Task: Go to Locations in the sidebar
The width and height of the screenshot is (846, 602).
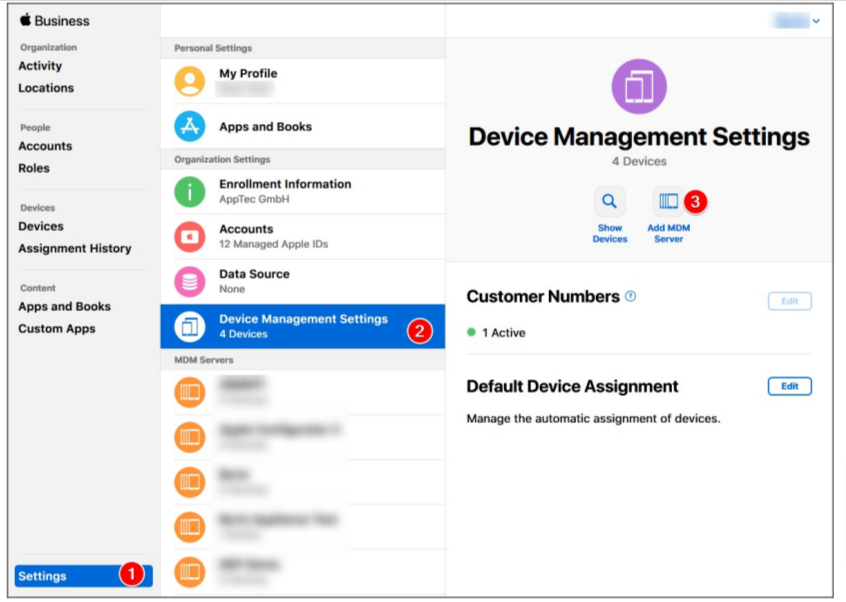Action: (x=46, y=88)
